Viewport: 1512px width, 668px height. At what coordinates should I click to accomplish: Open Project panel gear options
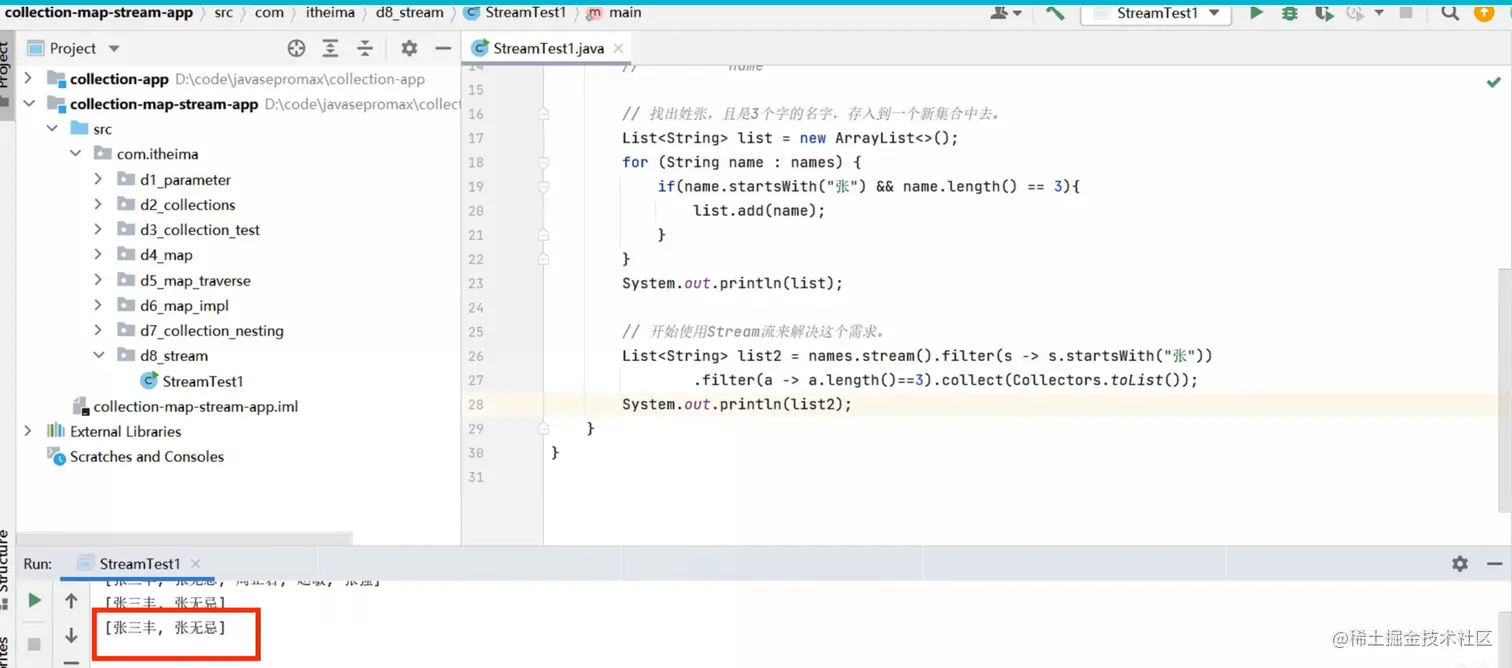point(409,48)
